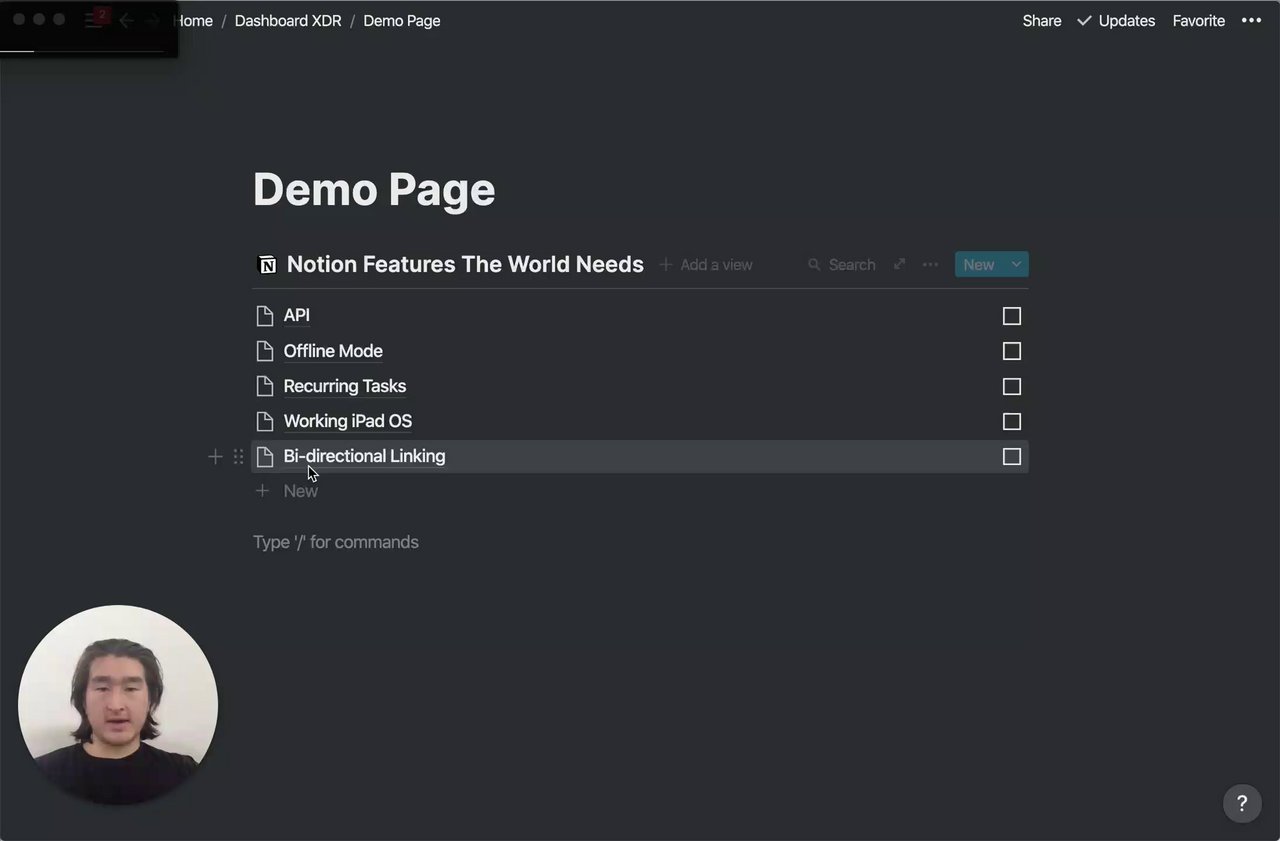
Task: Click the search magnifier icon in database header
Action: point(814,265)
